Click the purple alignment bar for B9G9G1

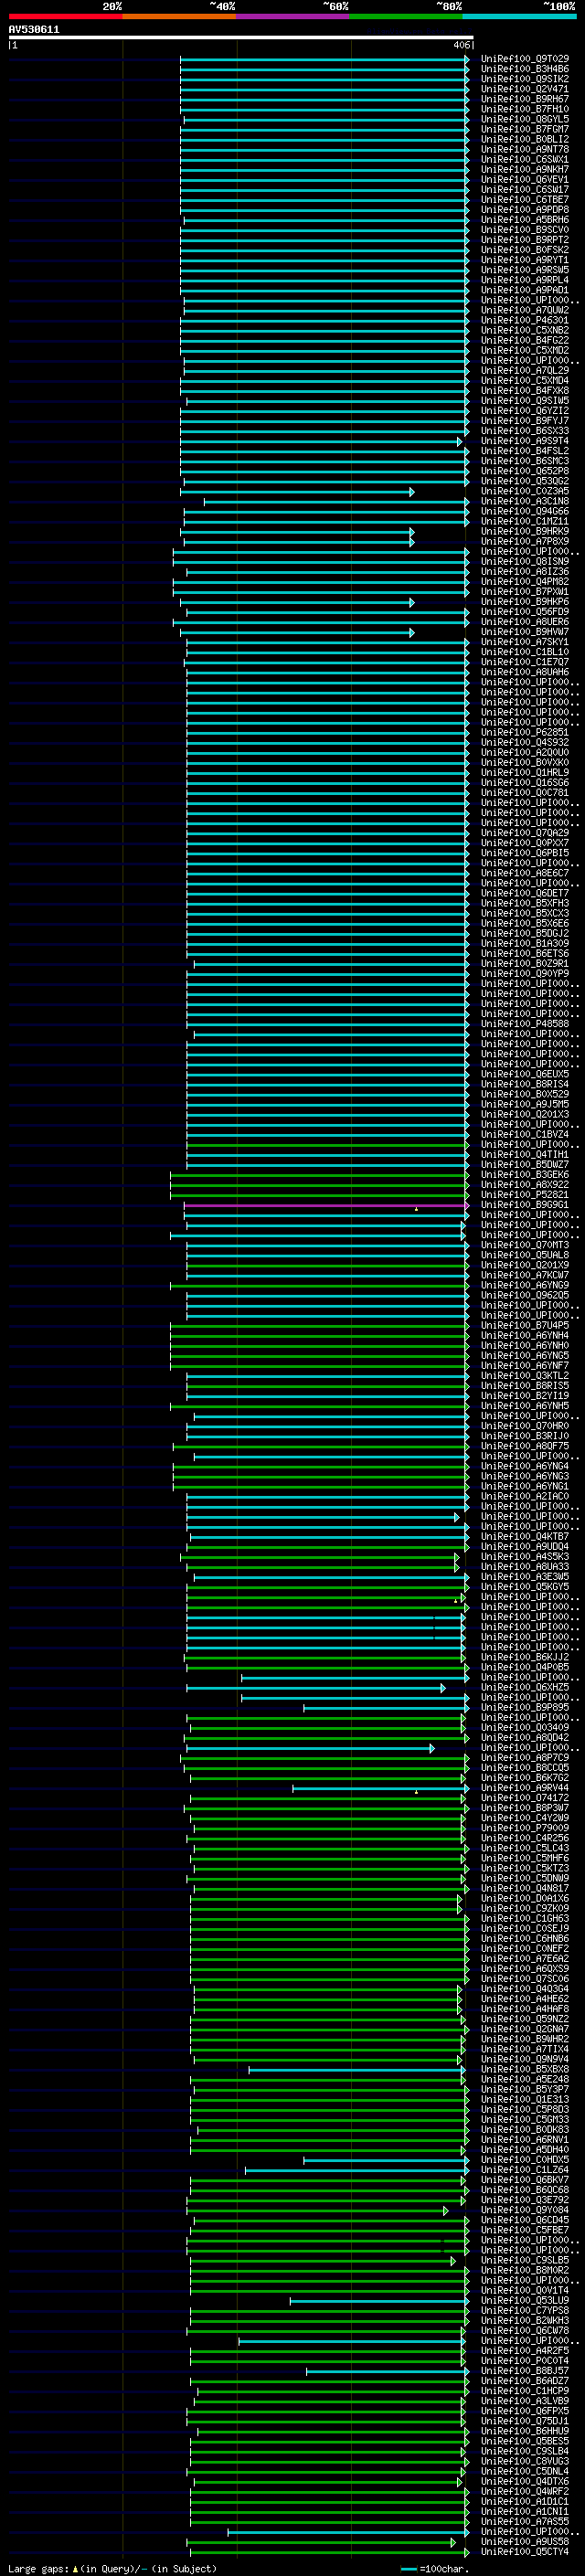coord(325,1205)
